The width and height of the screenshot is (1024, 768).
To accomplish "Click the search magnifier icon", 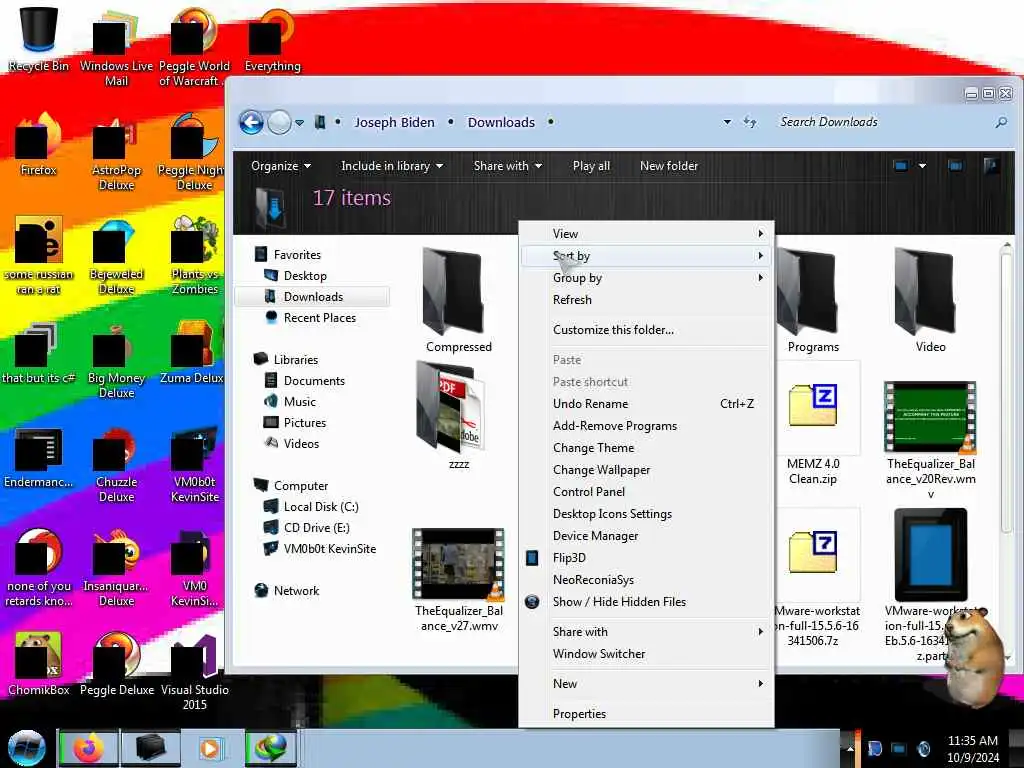I will coord(1000,122).
